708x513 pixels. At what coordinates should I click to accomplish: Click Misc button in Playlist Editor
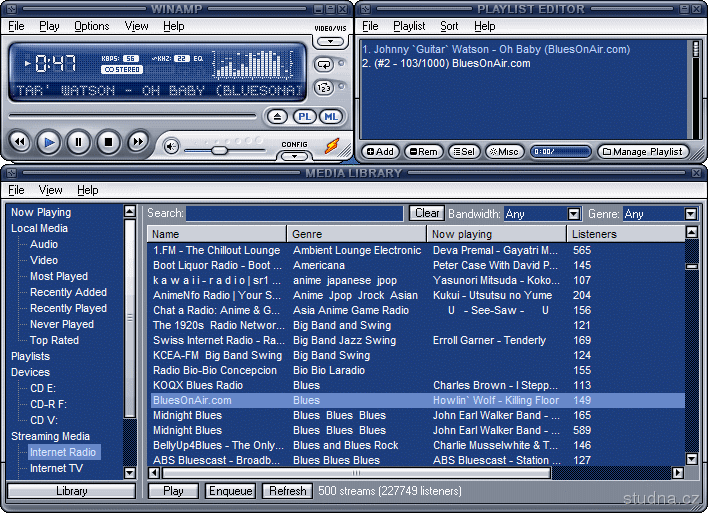504,152
